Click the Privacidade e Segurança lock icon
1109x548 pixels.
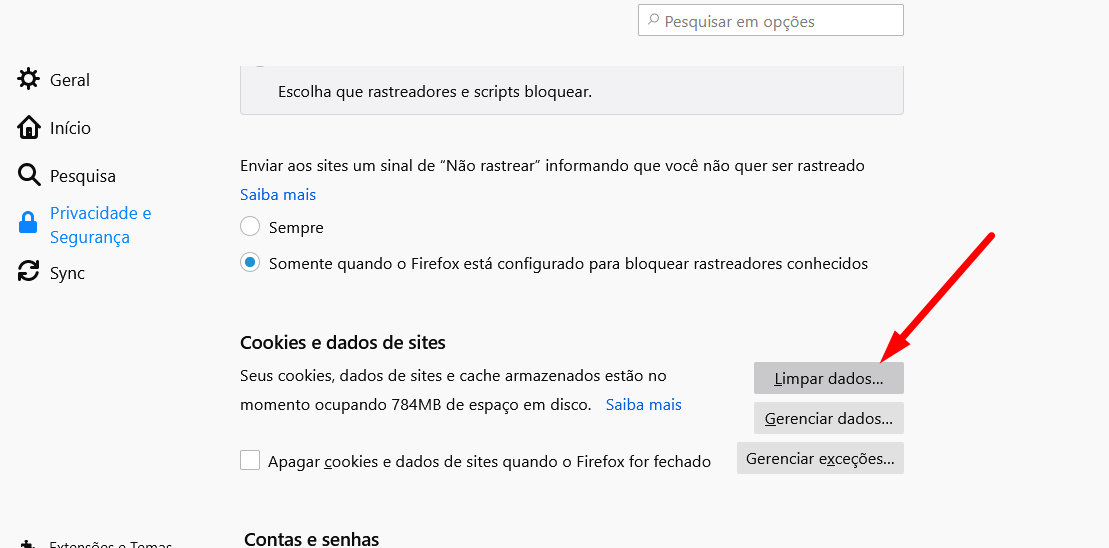29,224
